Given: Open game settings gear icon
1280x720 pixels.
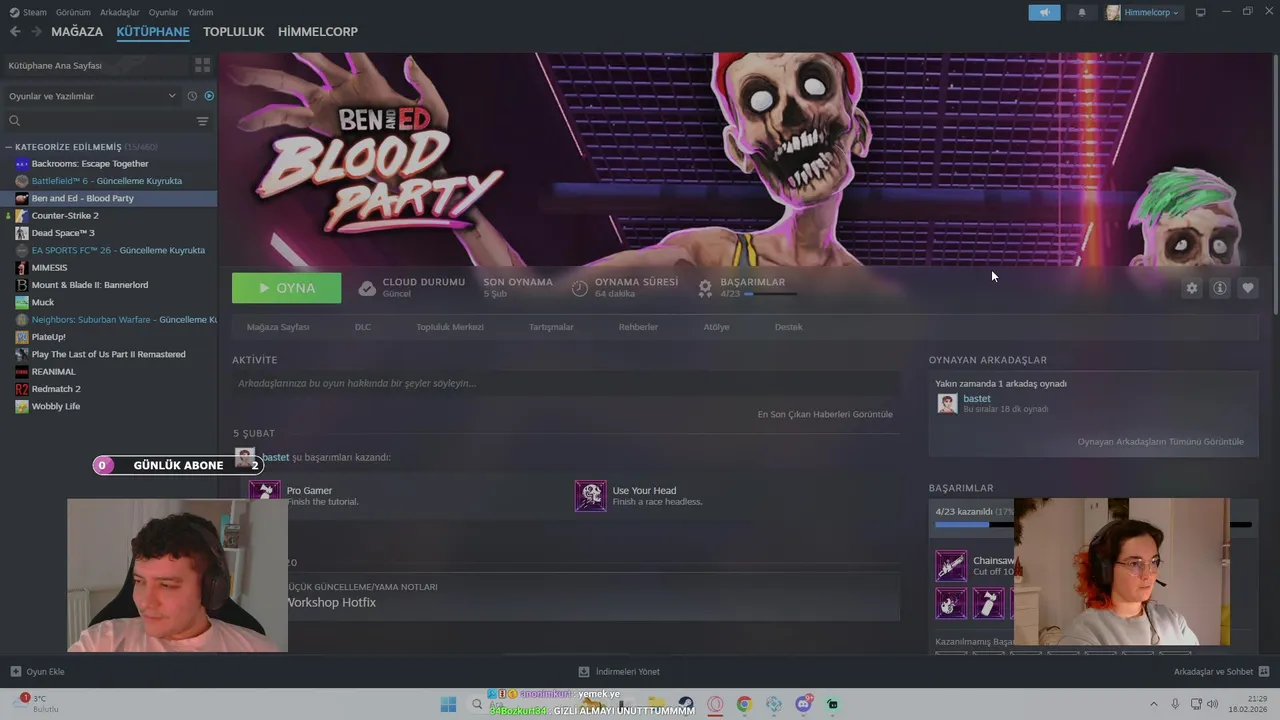Looking at the screenshot, I should click(x=1191, y=288).
